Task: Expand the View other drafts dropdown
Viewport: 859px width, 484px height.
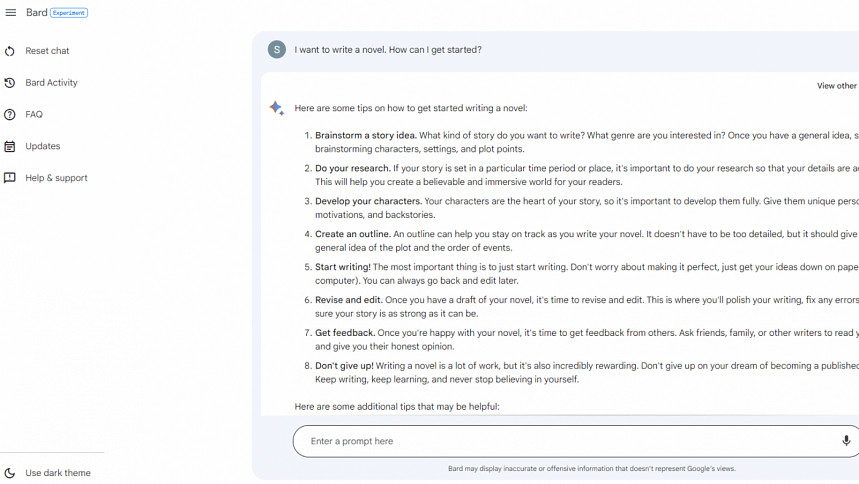Action: [x=837, y=86]
